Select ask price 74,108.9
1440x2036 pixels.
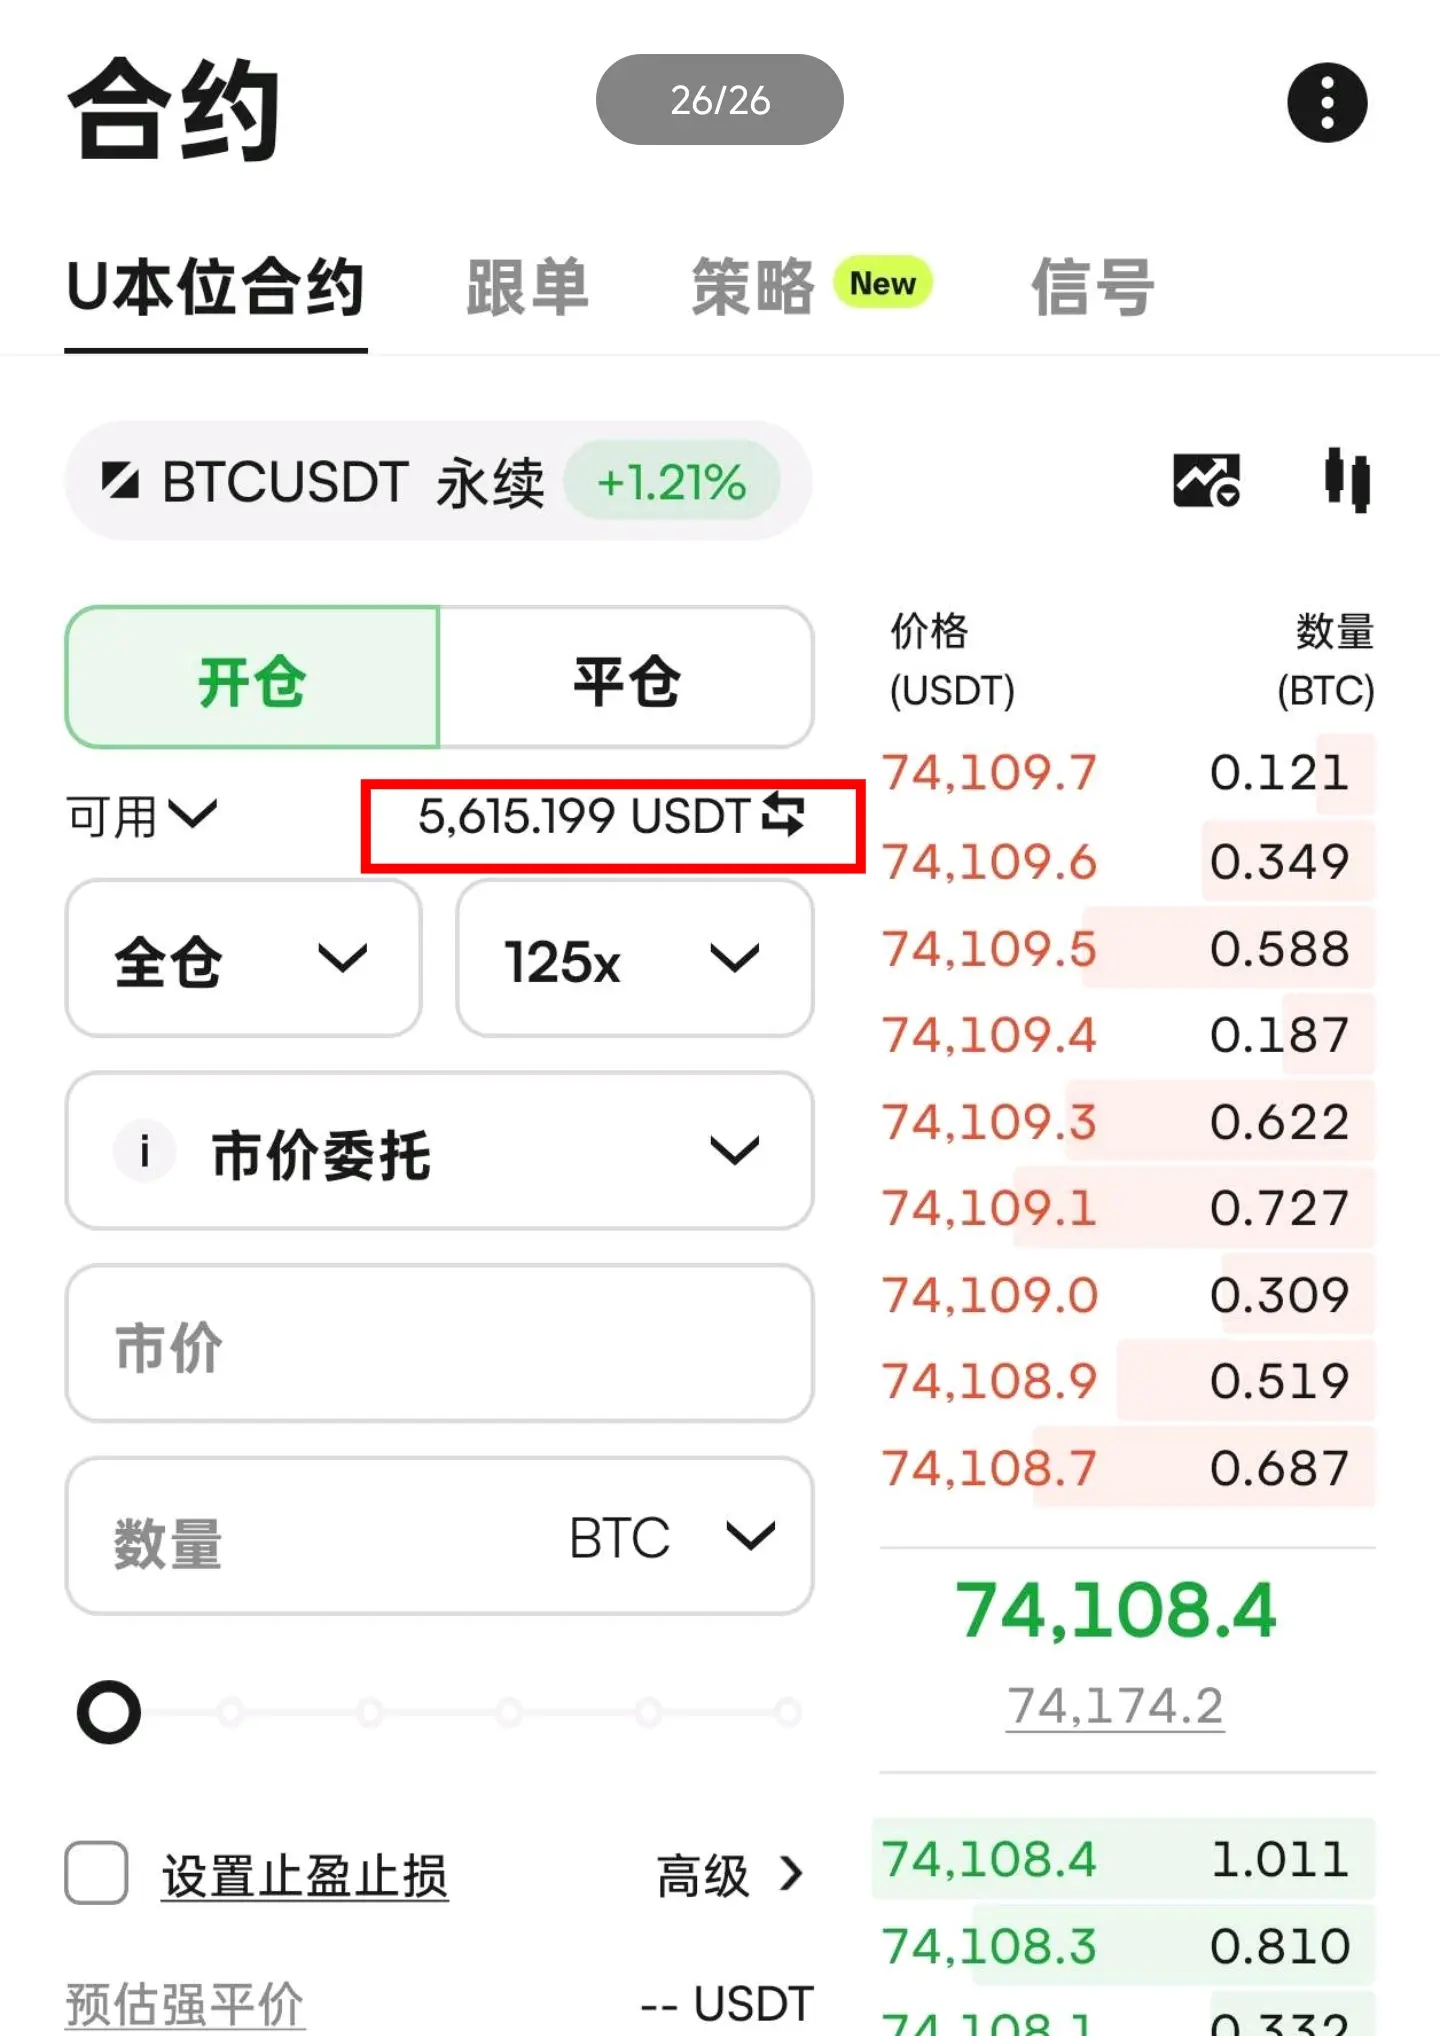pyautogui.click(x=989, y=1381)
